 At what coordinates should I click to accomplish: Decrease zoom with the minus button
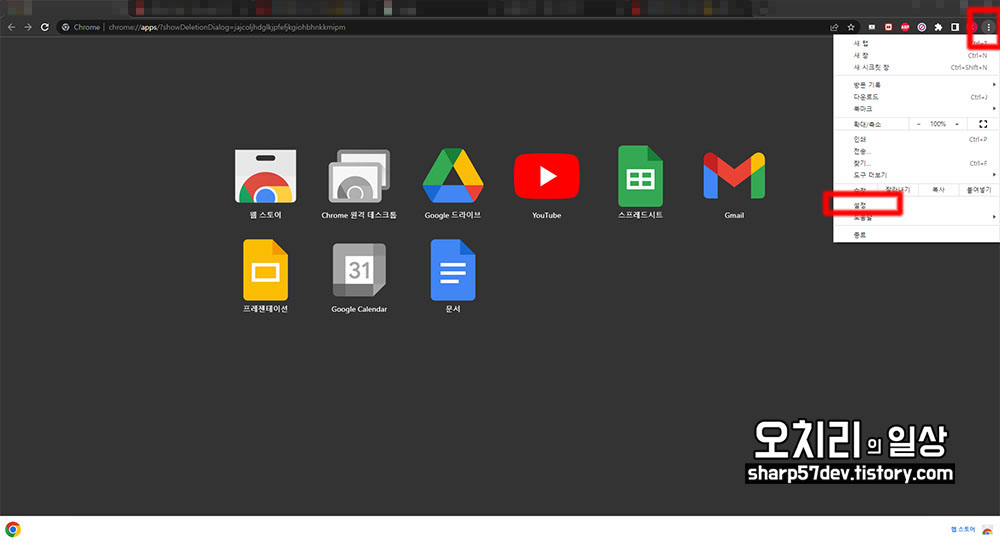coord(918,124)
